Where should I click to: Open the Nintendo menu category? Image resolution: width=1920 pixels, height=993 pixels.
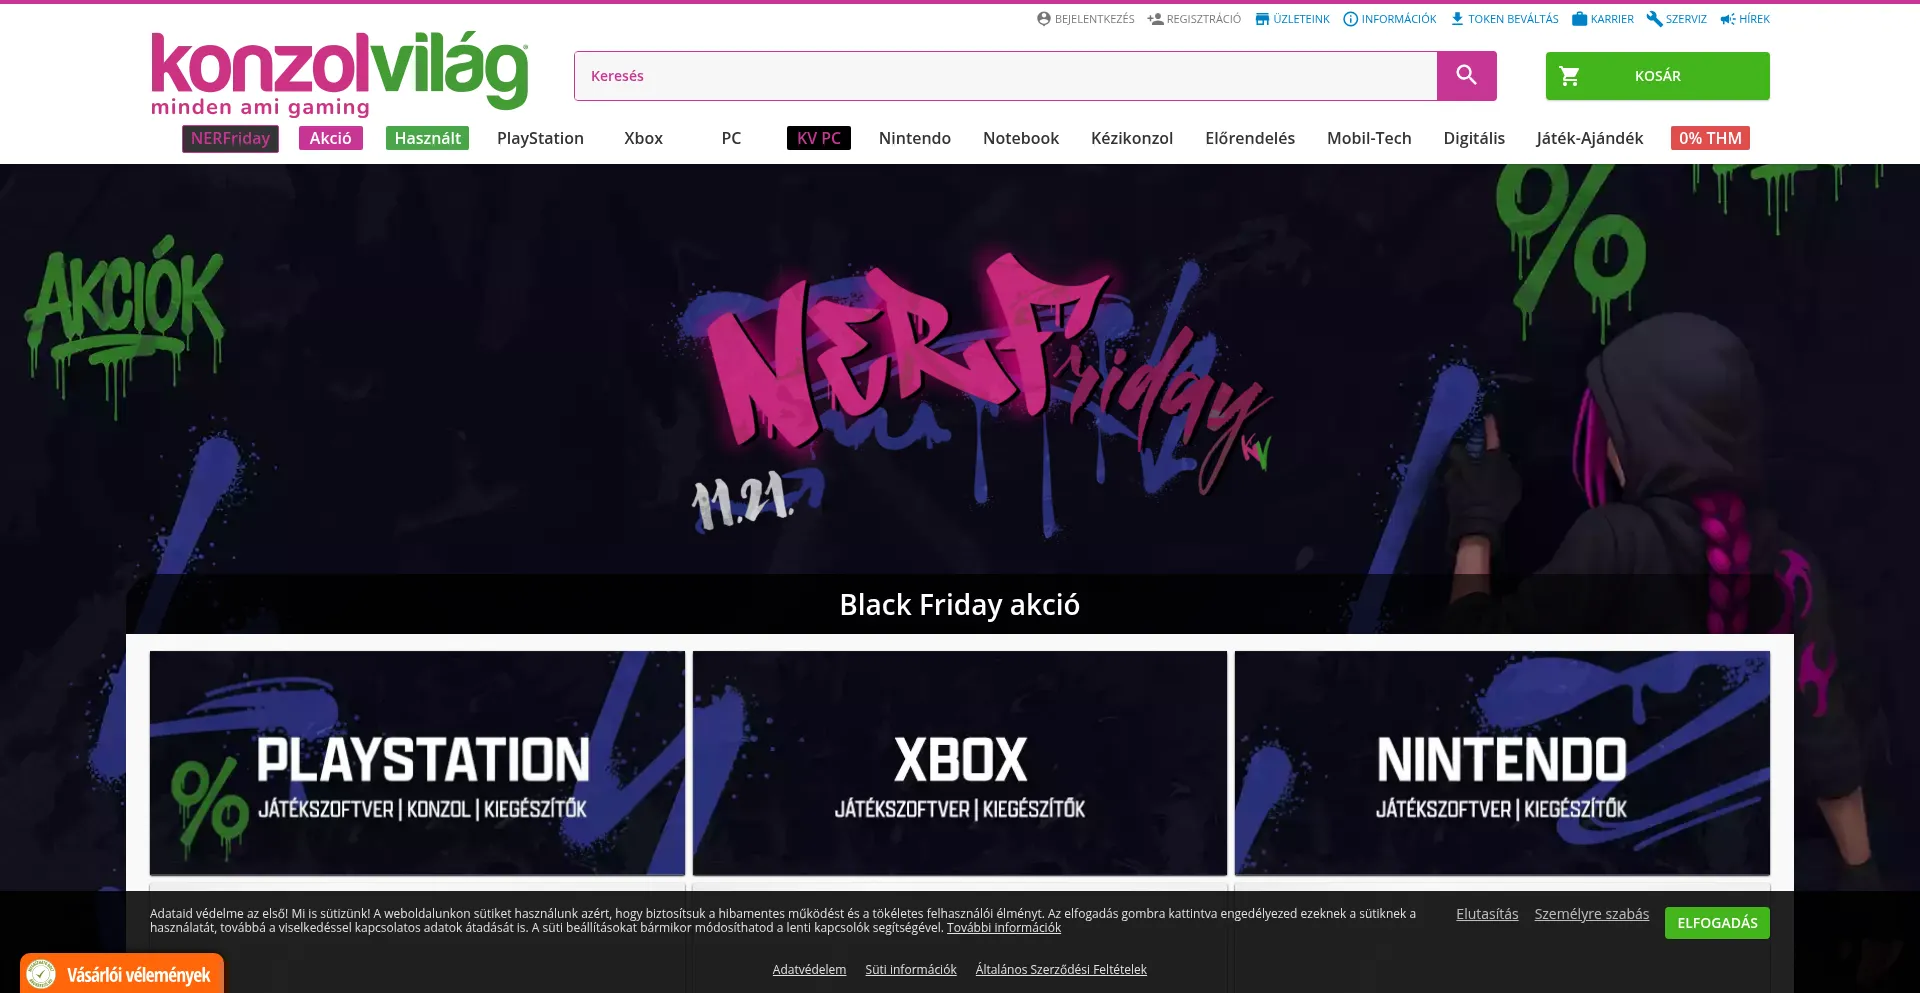point(915,138)
